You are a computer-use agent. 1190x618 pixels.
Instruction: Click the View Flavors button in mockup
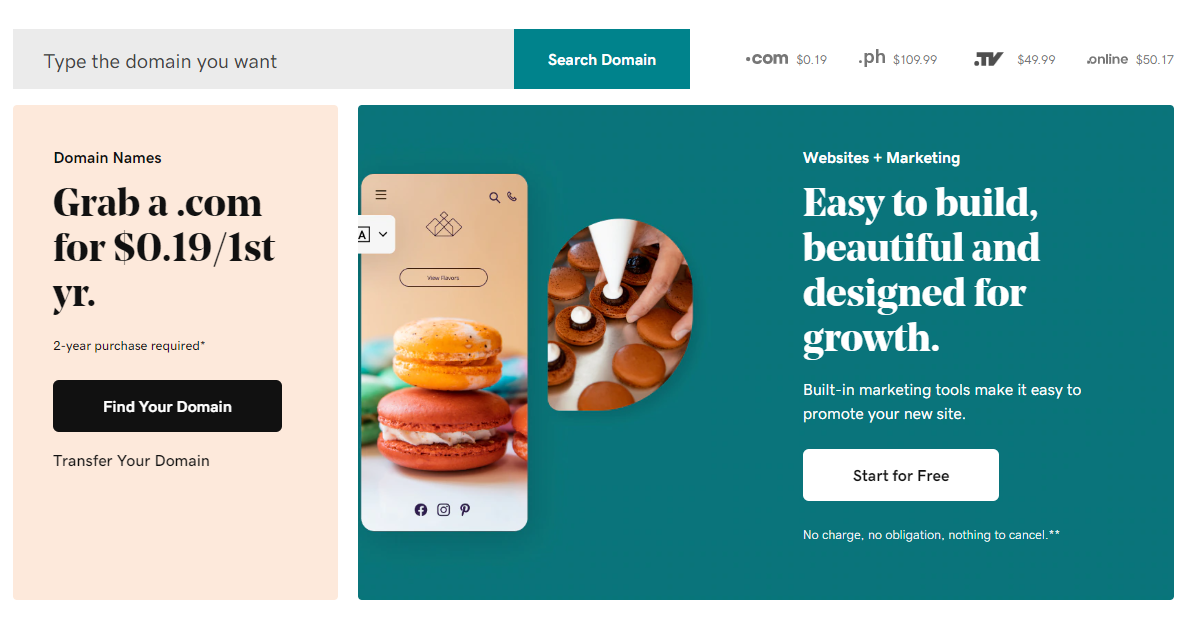tap(443, 278)
